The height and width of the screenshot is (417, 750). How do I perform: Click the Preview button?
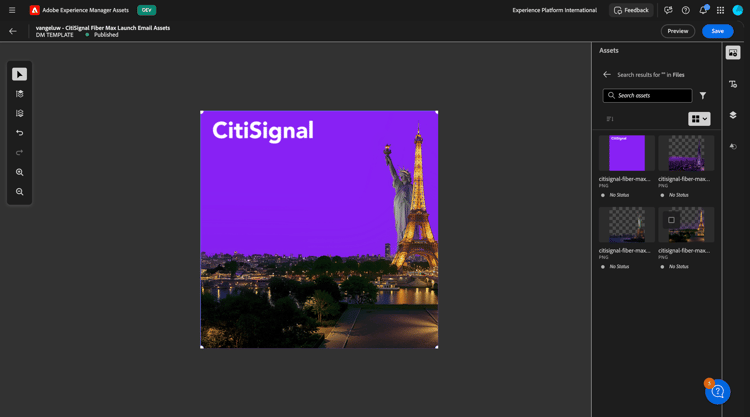click(677, 31)
